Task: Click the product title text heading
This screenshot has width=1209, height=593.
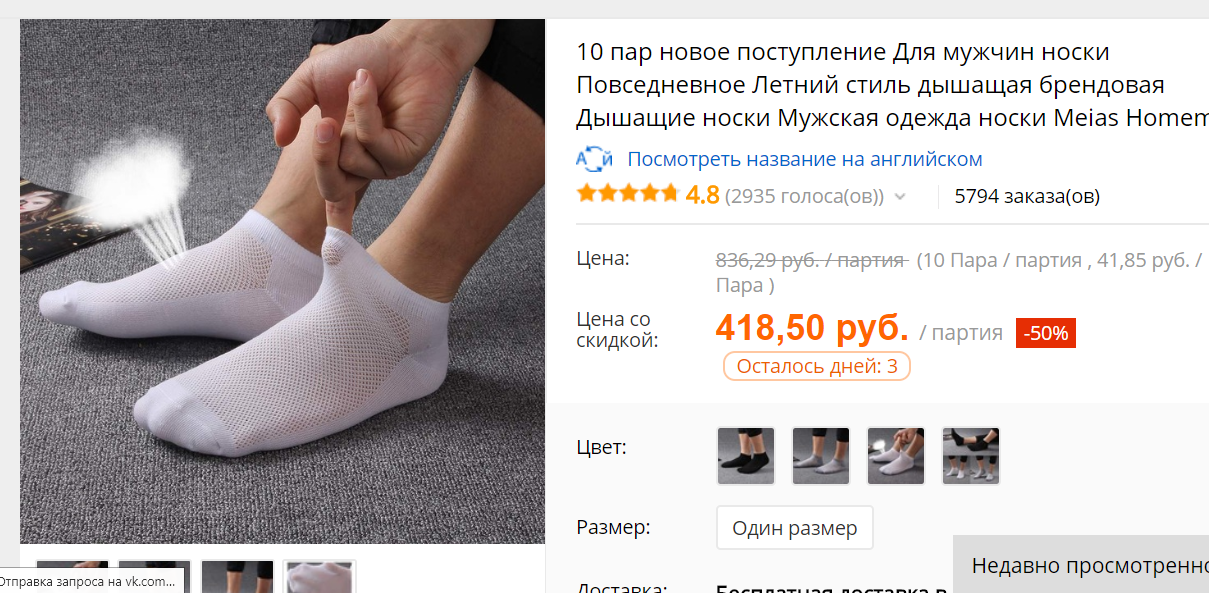Action: click(x=892, y=85)
